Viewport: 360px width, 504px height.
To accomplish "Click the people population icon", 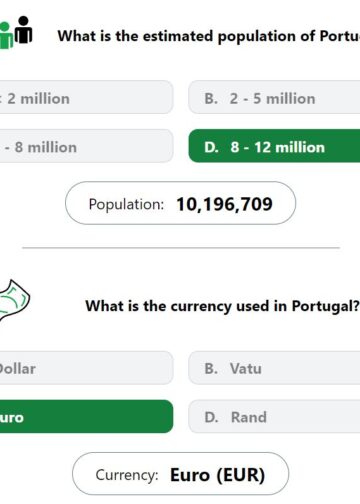I will pyautogui.click(x=16, y=32).
